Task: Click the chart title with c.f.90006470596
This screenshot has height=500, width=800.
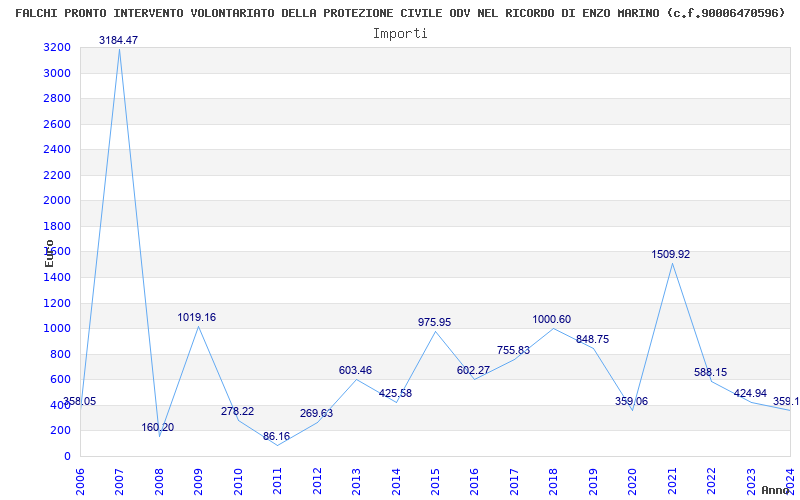Action: pos(400,13)
